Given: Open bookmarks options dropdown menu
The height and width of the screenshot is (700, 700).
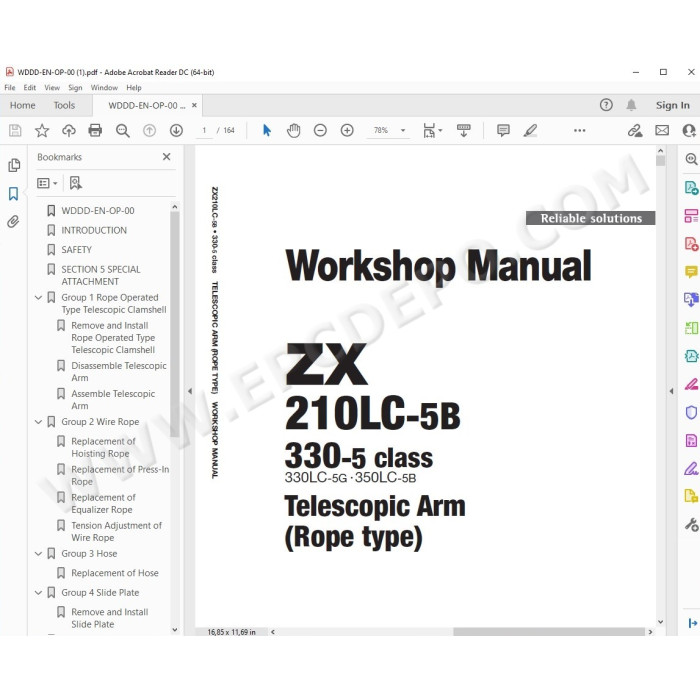Looking at the screenshot, I should (x=47, y=183).
